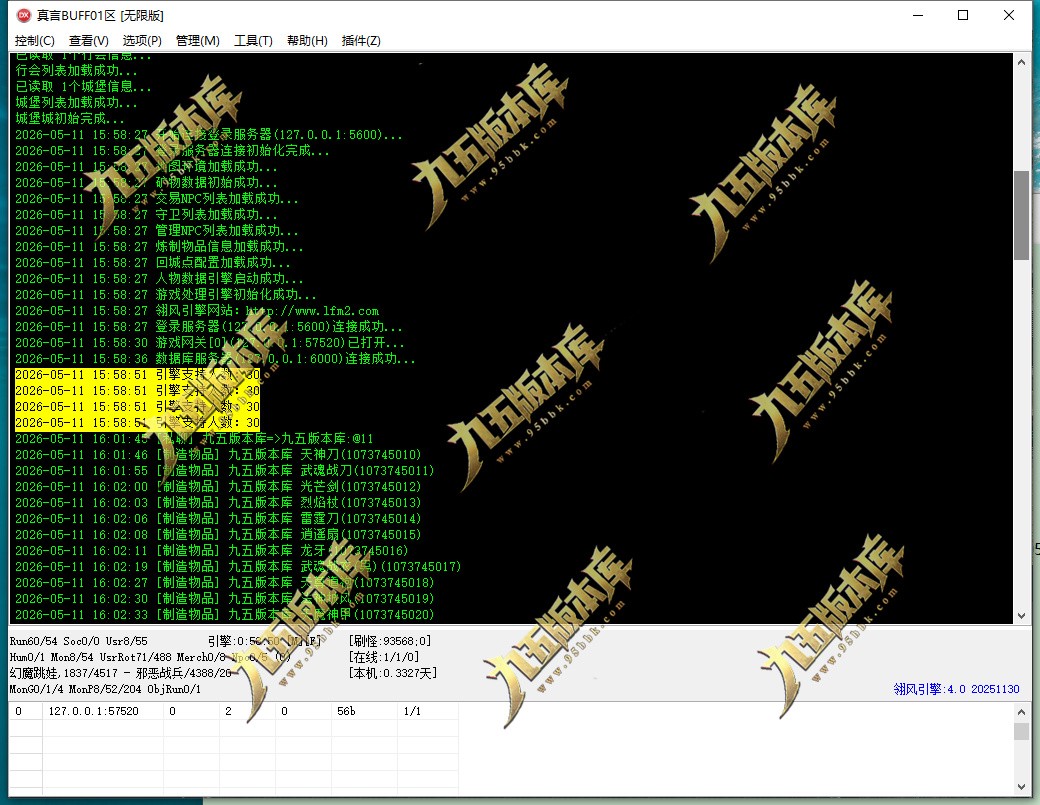Viewport: 1040px width, 805px height.
Task: Click log line 烈焰杖(1073745013)
Action: (x=218, y=503)
